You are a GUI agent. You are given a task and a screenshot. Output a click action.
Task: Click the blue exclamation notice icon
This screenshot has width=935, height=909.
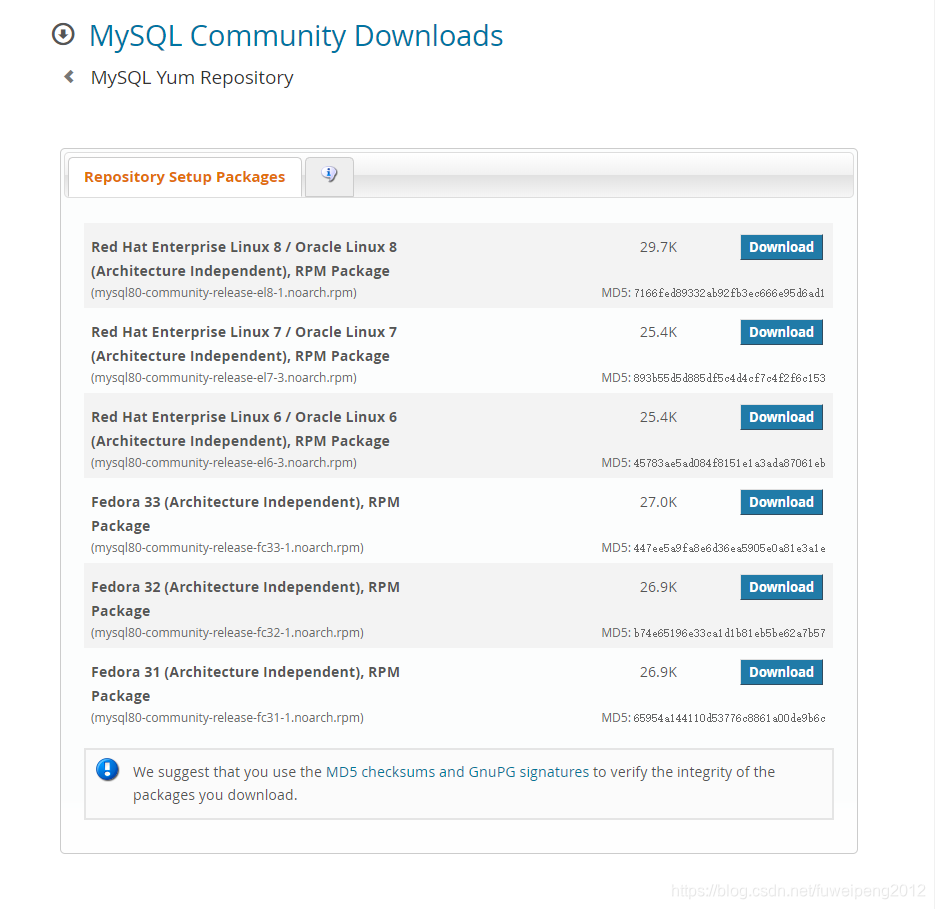point(107,769)
